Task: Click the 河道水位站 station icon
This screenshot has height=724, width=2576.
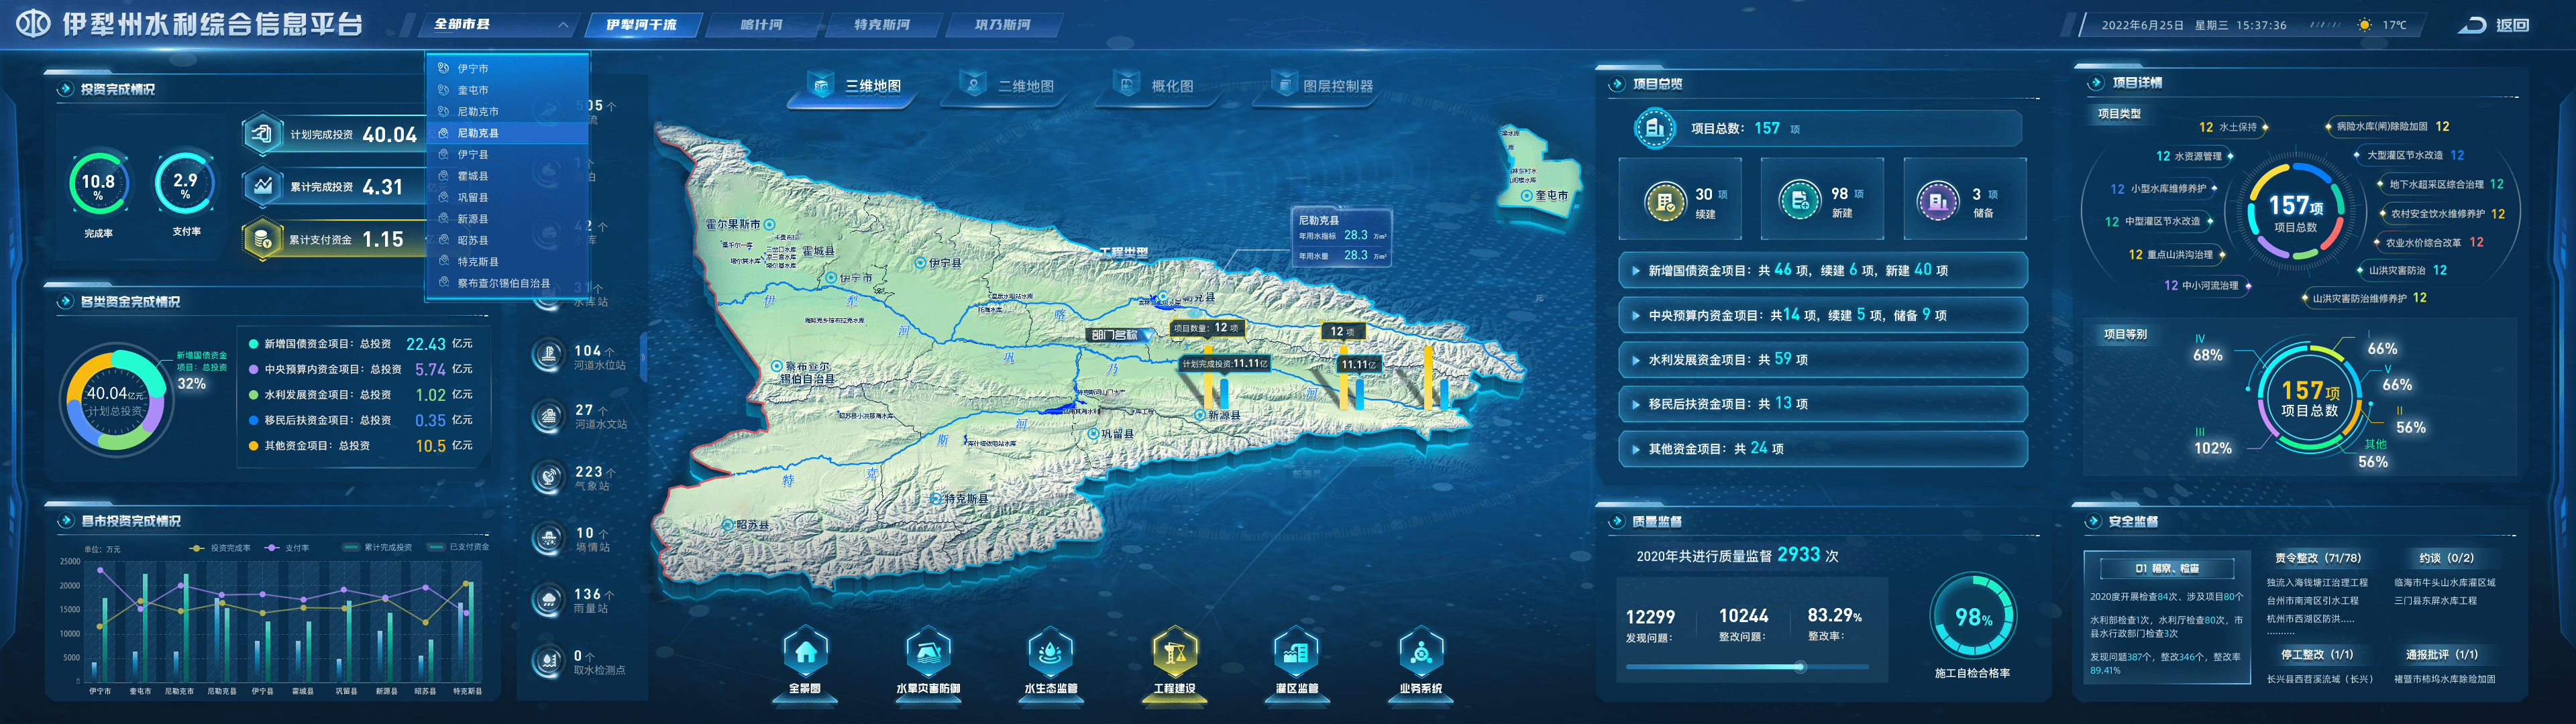Action: [548, 357]
